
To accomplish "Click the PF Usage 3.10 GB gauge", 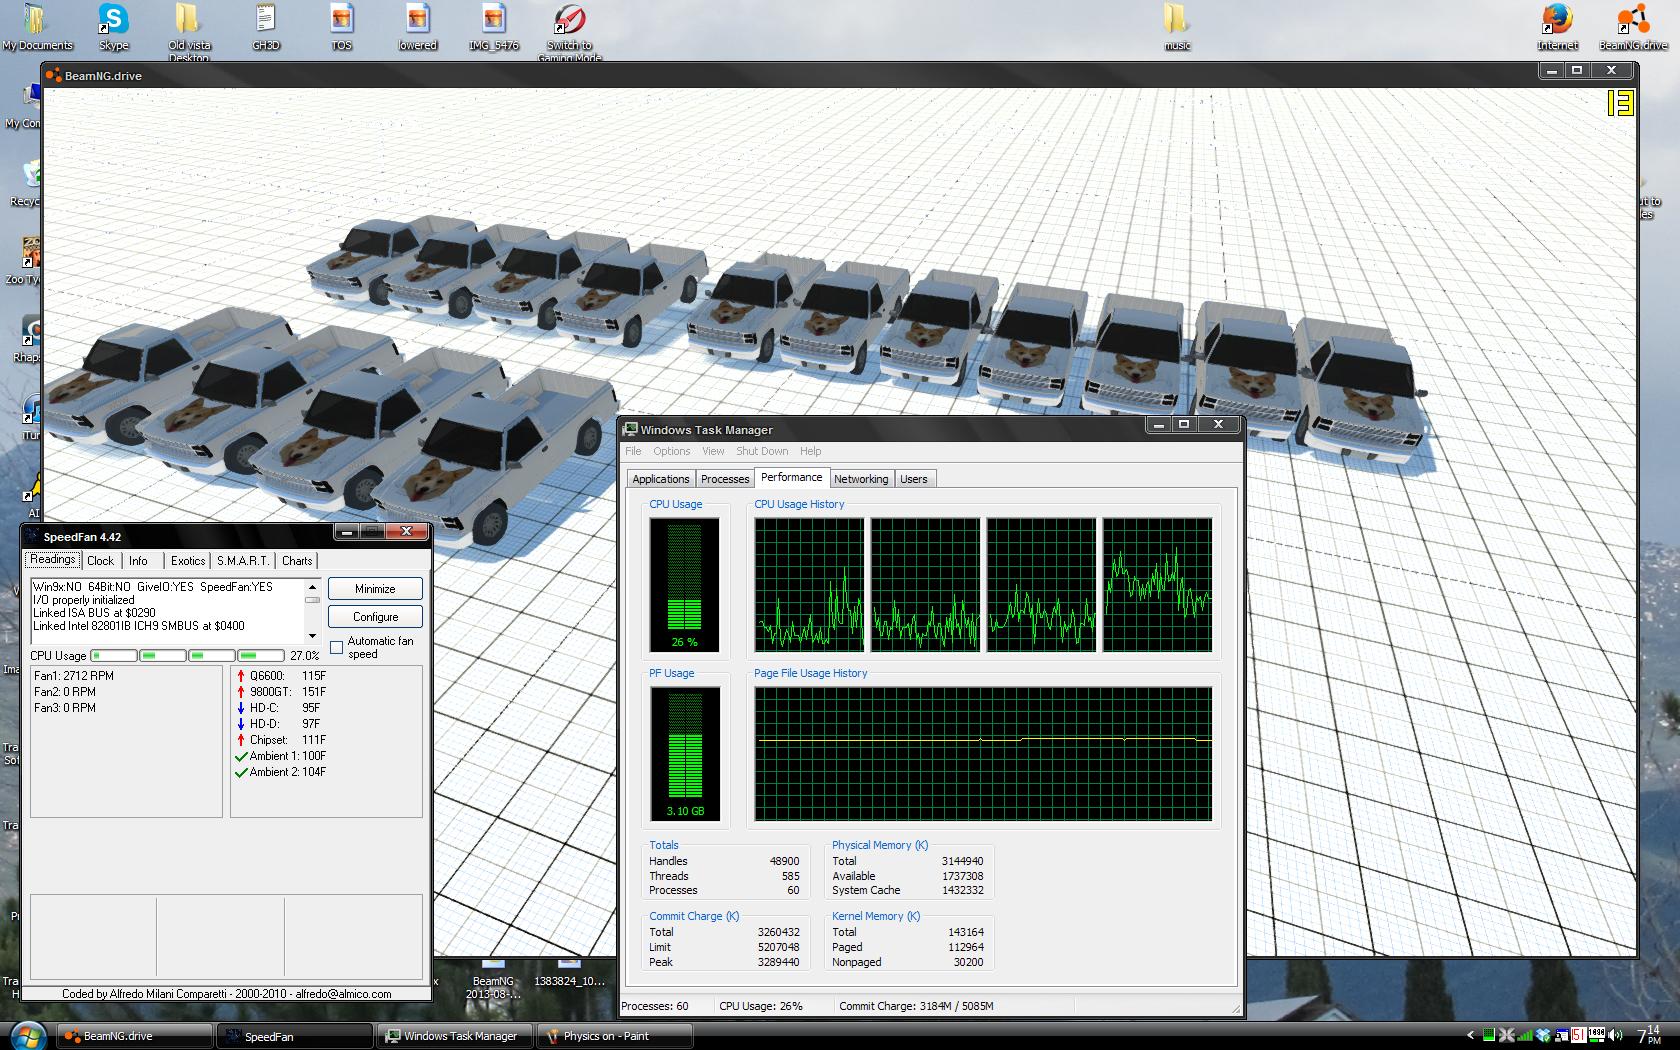I will [684, 754].
